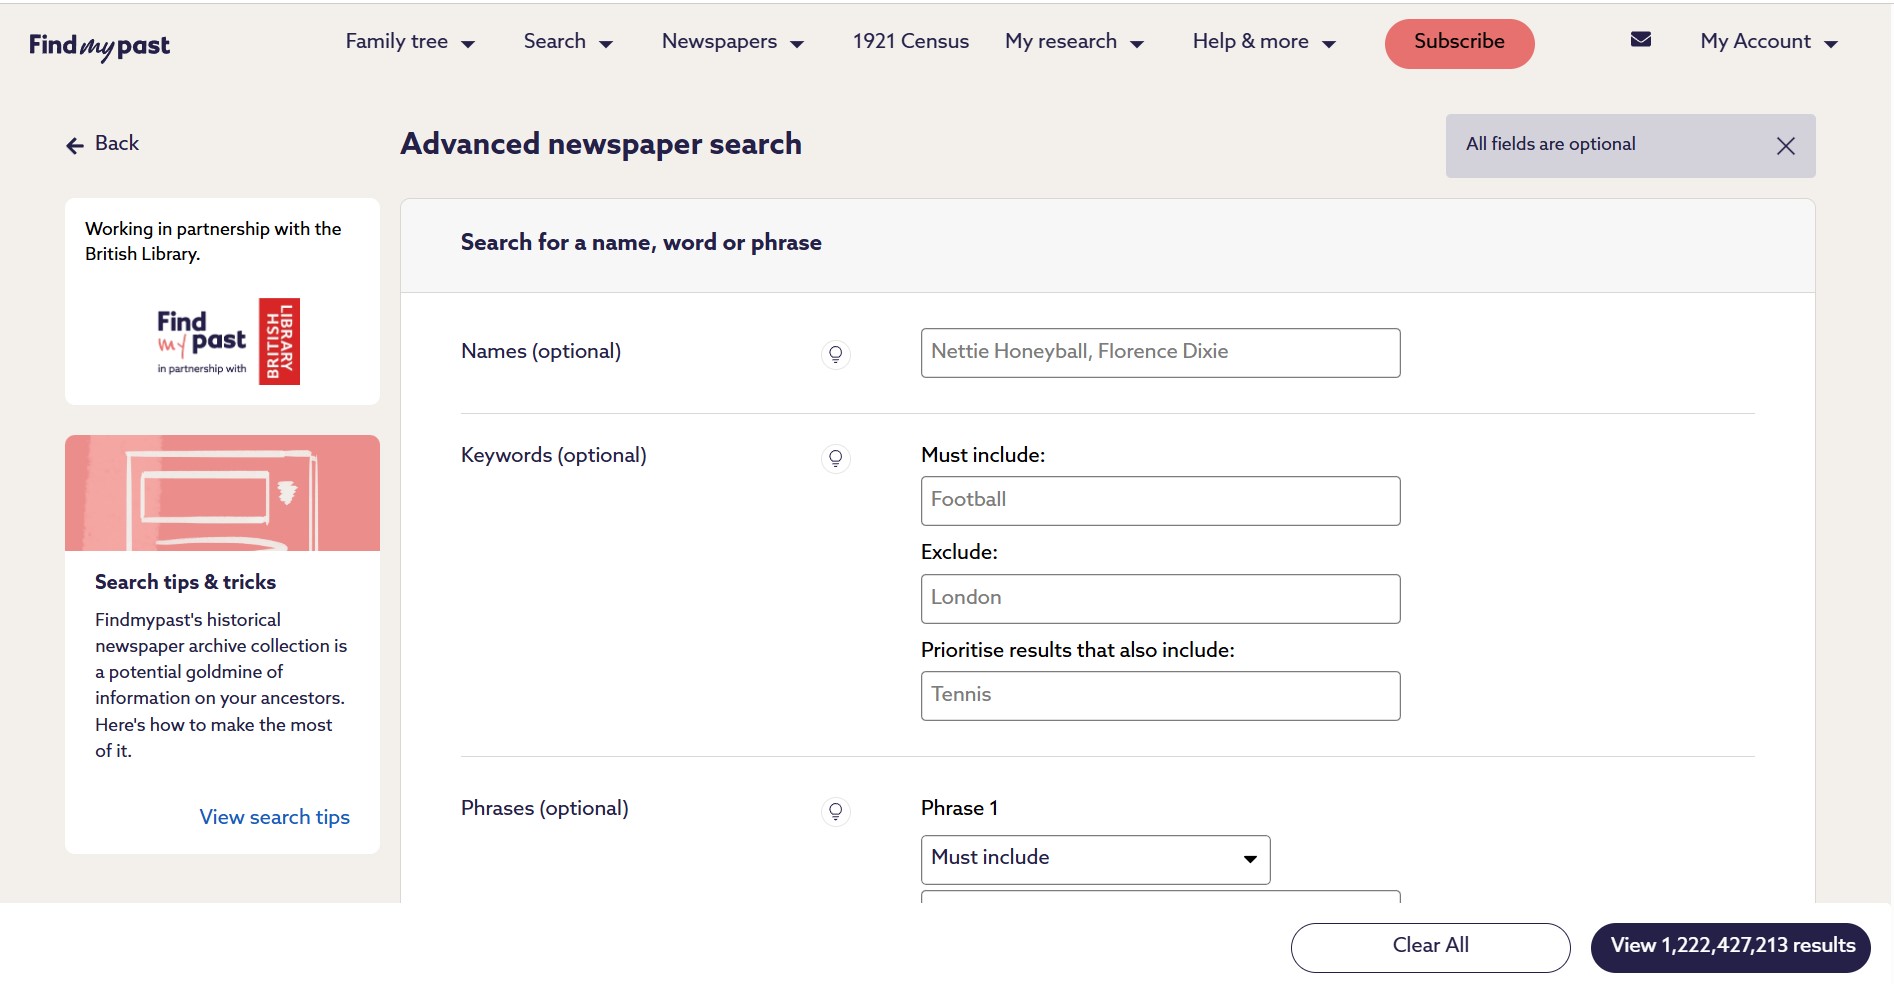Viewport: 1894px width, 984px height.
Task: Click the lightbulb hint beside Names
Action: point(835,354)
